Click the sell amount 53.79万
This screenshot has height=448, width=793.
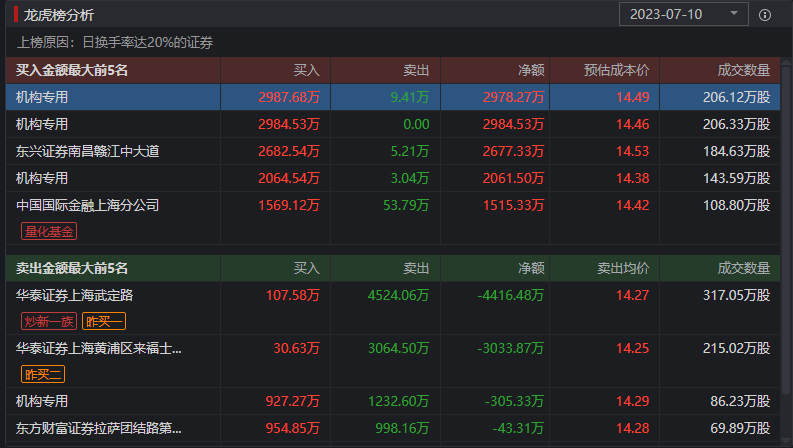coord(406,205)
